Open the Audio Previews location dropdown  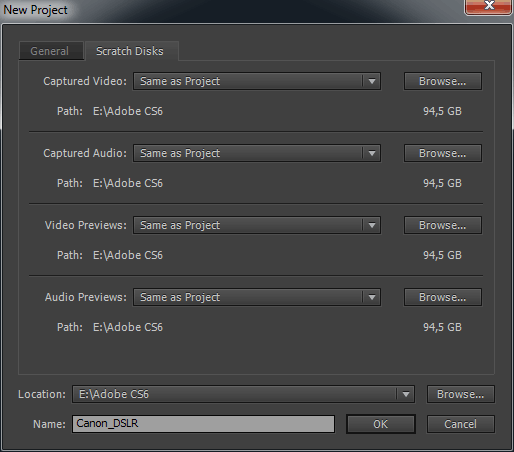tap(257, 297)
